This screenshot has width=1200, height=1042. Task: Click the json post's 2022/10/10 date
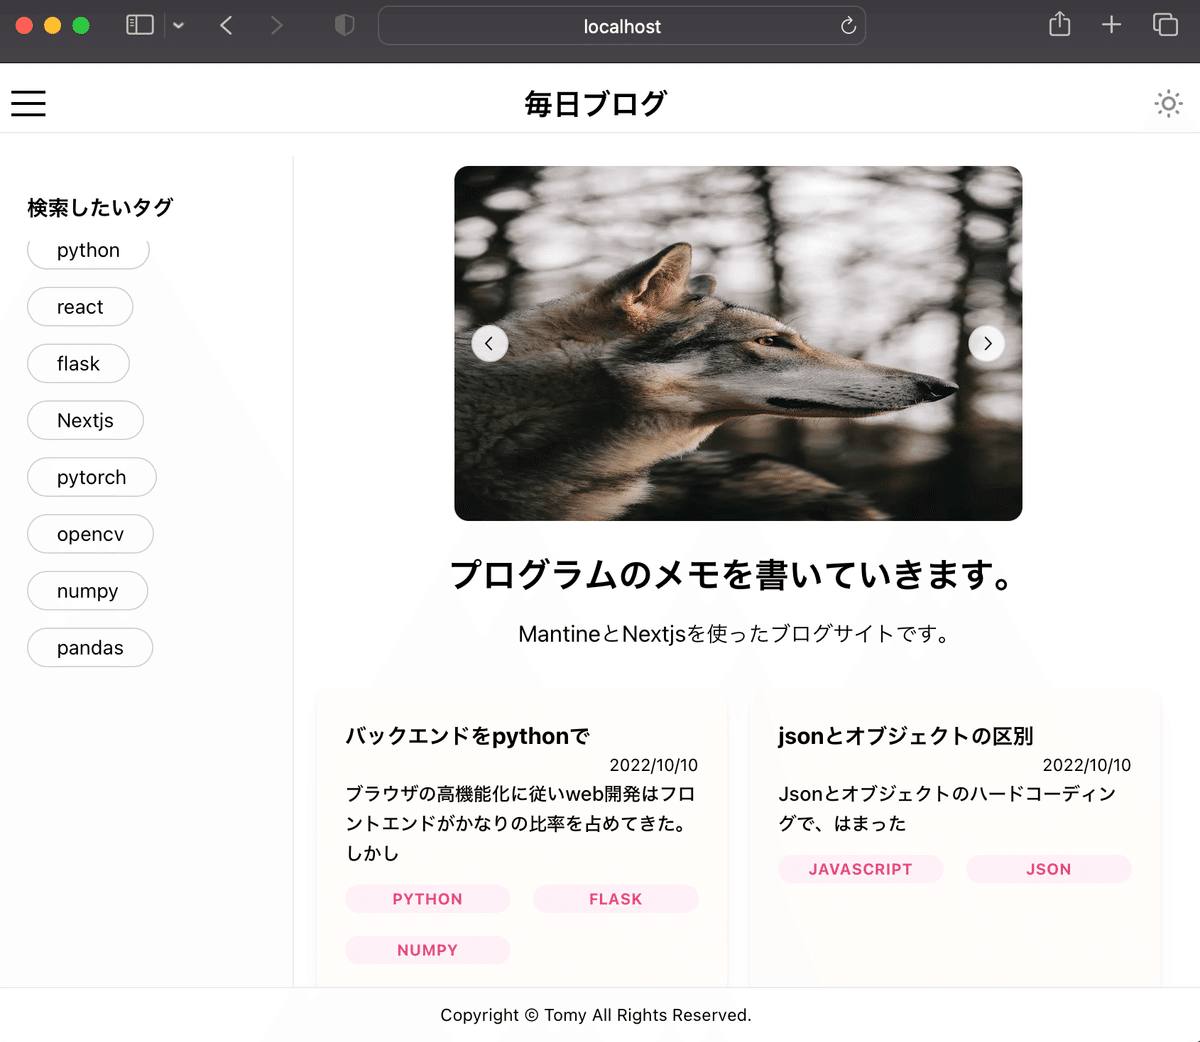tap(1087, 765)
